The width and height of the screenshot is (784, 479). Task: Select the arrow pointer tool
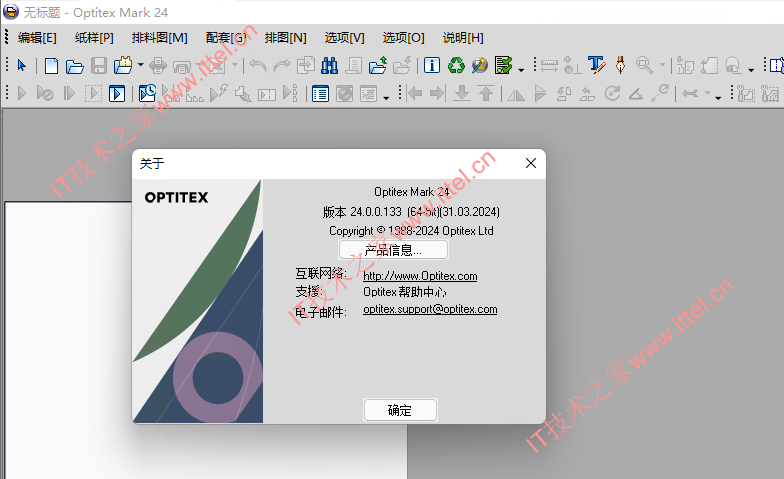[22, 66]
